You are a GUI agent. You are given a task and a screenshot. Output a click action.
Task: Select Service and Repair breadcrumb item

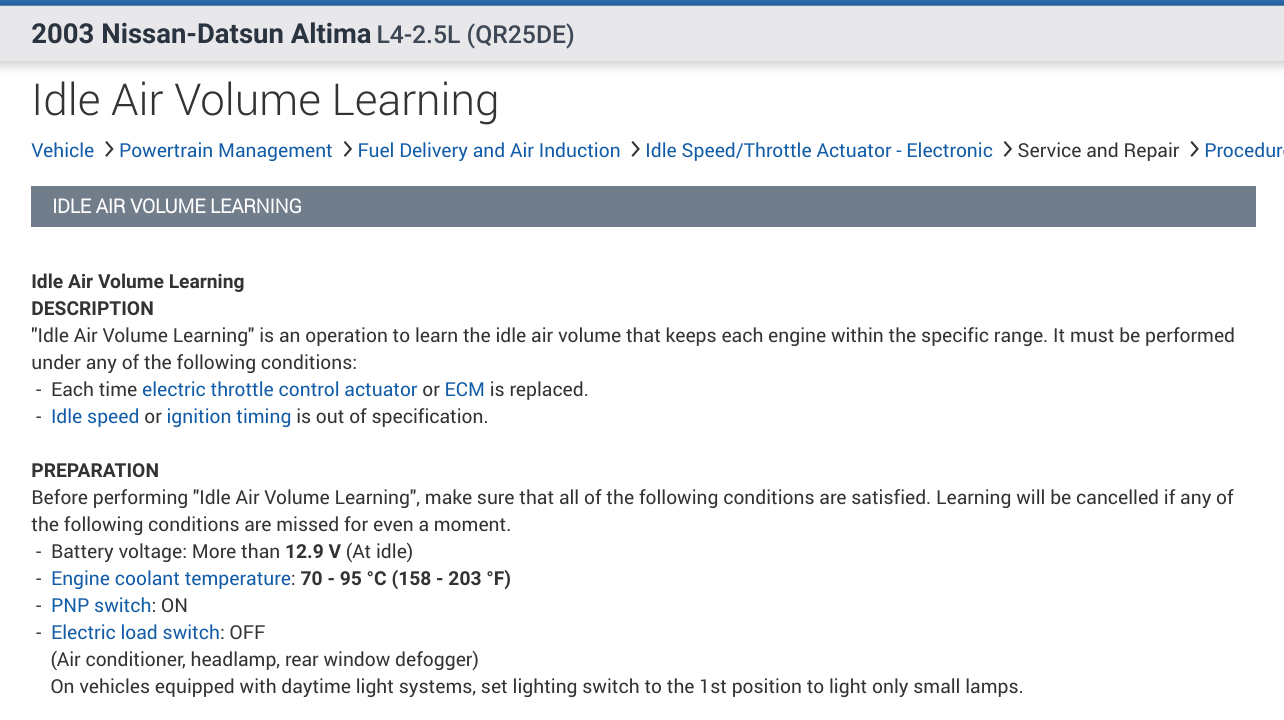1098,151
